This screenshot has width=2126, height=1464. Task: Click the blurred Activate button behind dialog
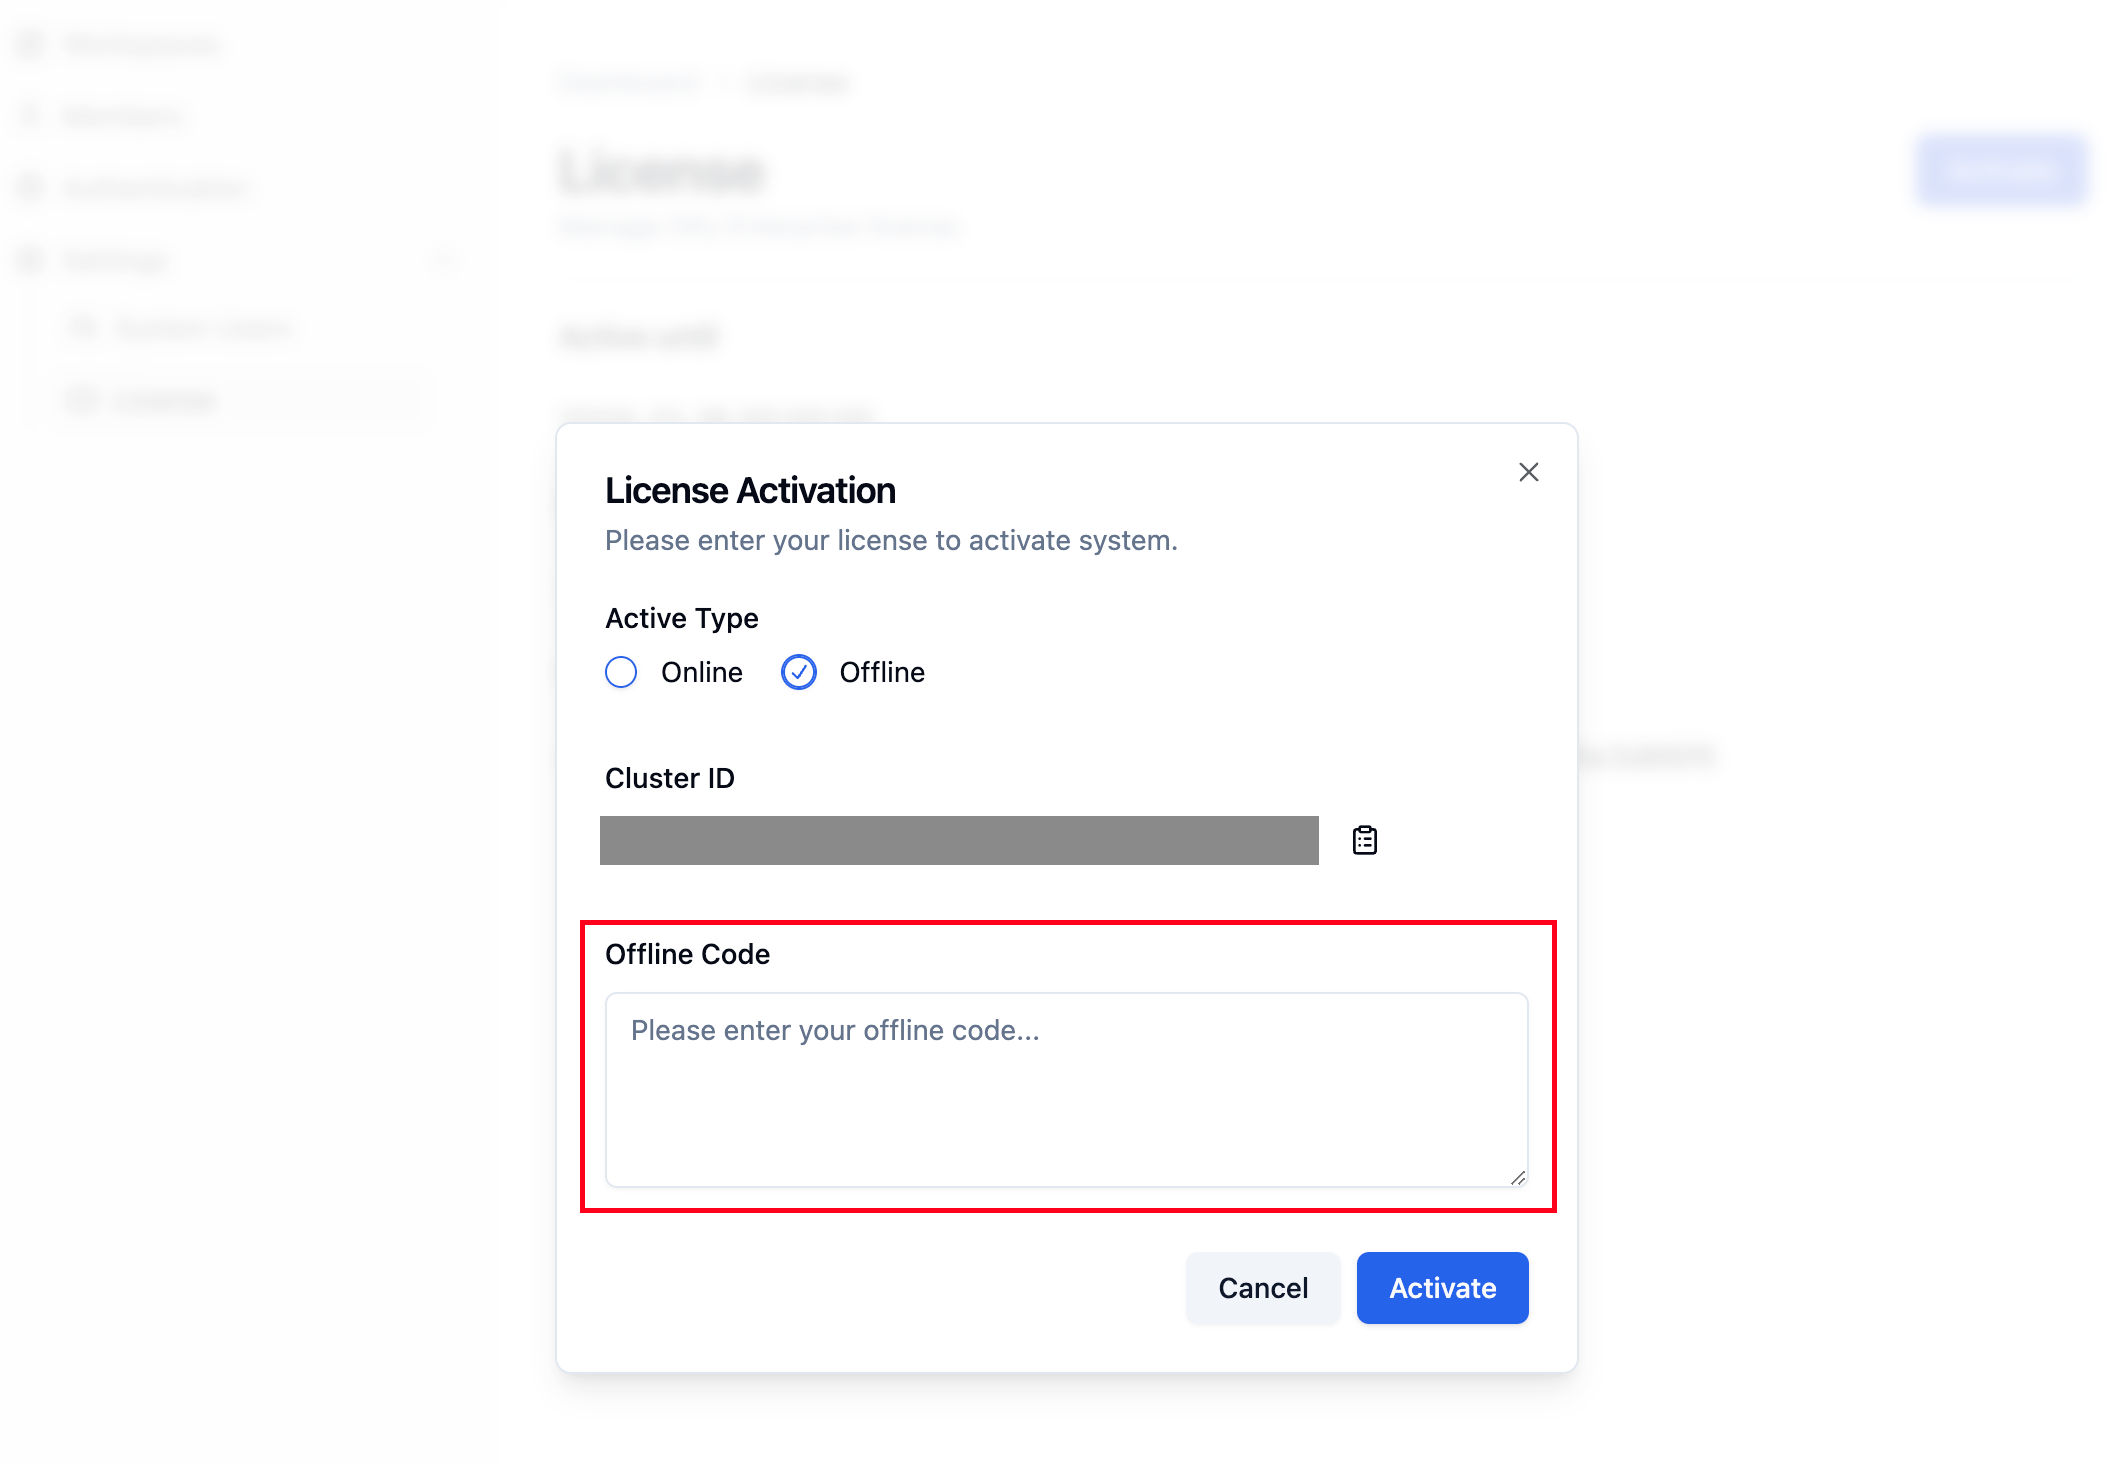pos(2000,171)
